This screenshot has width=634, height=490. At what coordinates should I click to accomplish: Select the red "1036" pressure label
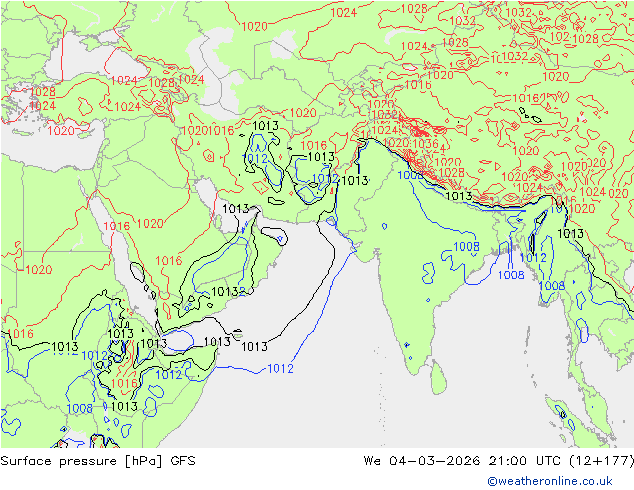[x=425, y=144]
